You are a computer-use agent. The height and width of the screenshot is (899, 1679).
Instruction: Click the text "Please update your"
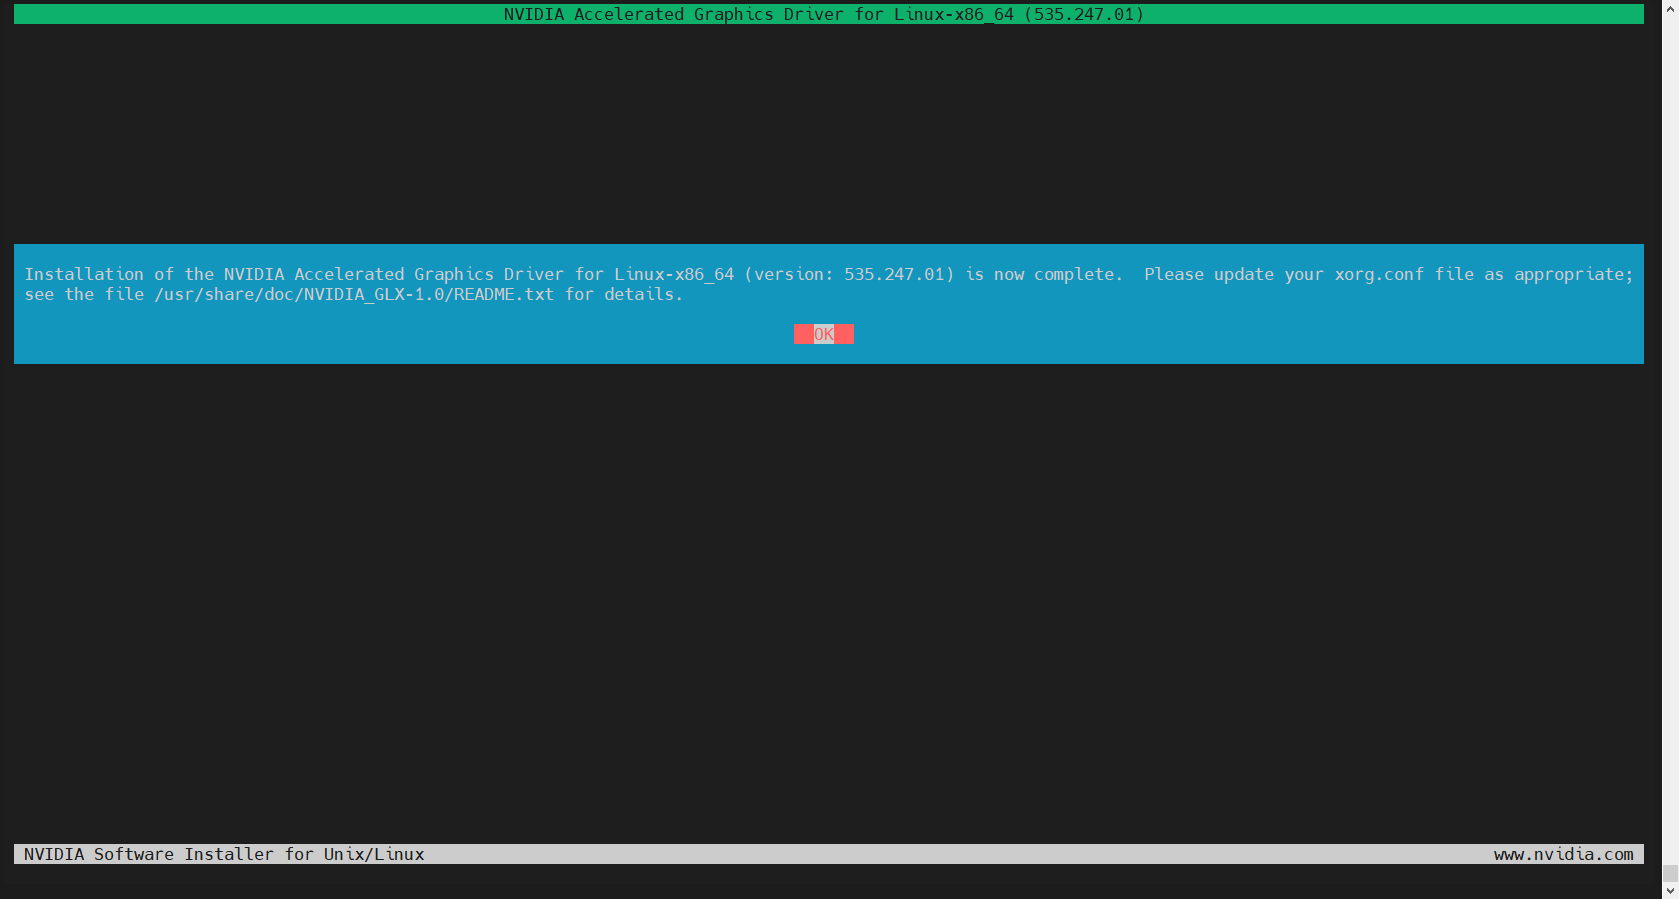click(1234, 274)
